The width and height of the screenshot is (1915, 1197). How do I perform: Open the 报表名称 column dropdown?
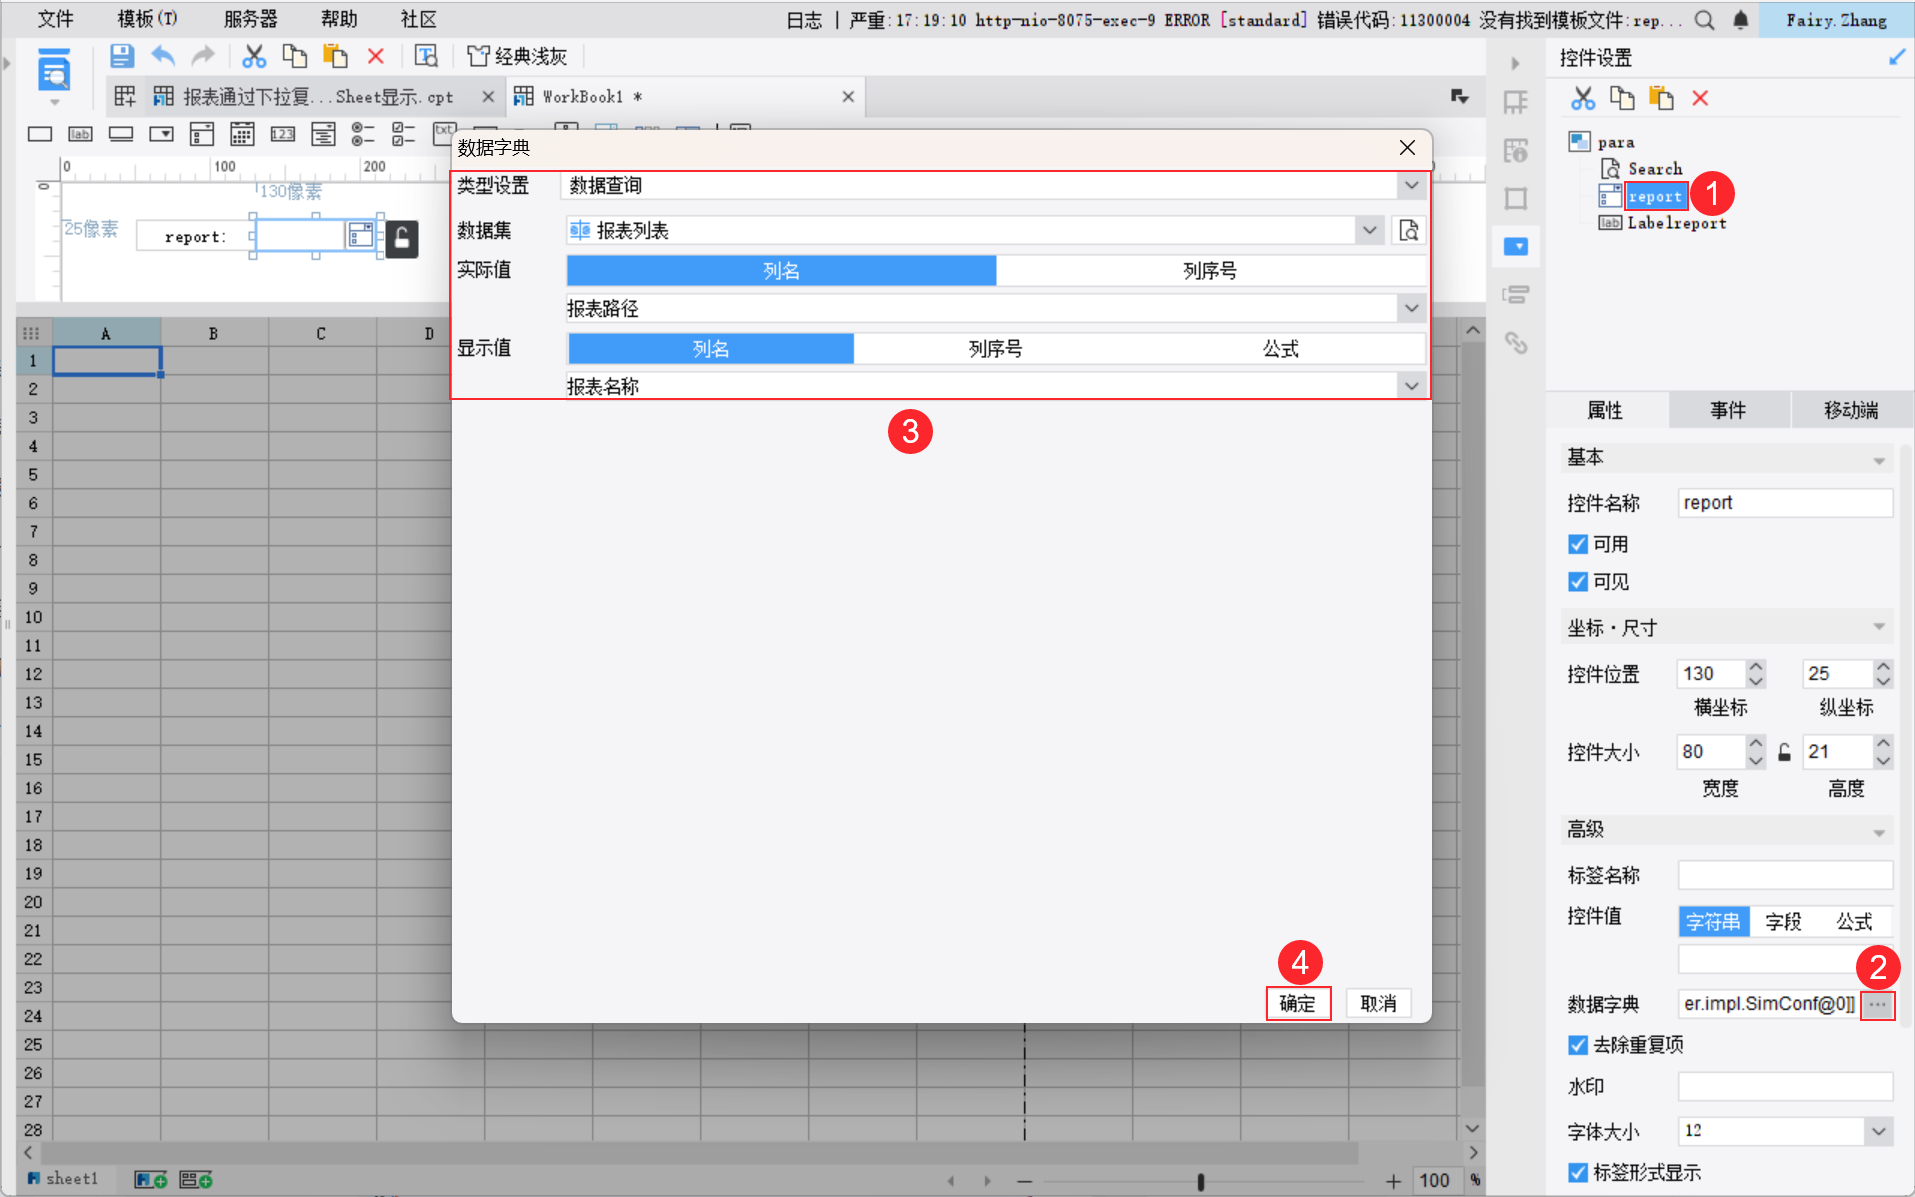pyautogui.click(x=1411, y=387)
